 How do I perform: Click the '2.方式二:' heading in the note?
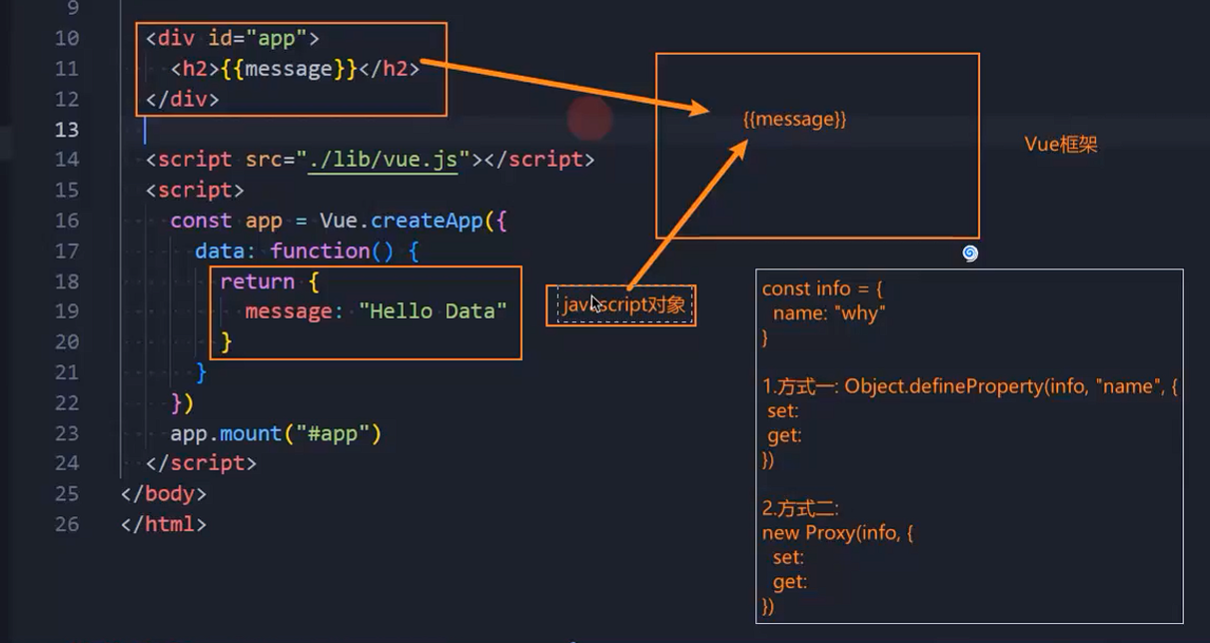click(800, 509)
